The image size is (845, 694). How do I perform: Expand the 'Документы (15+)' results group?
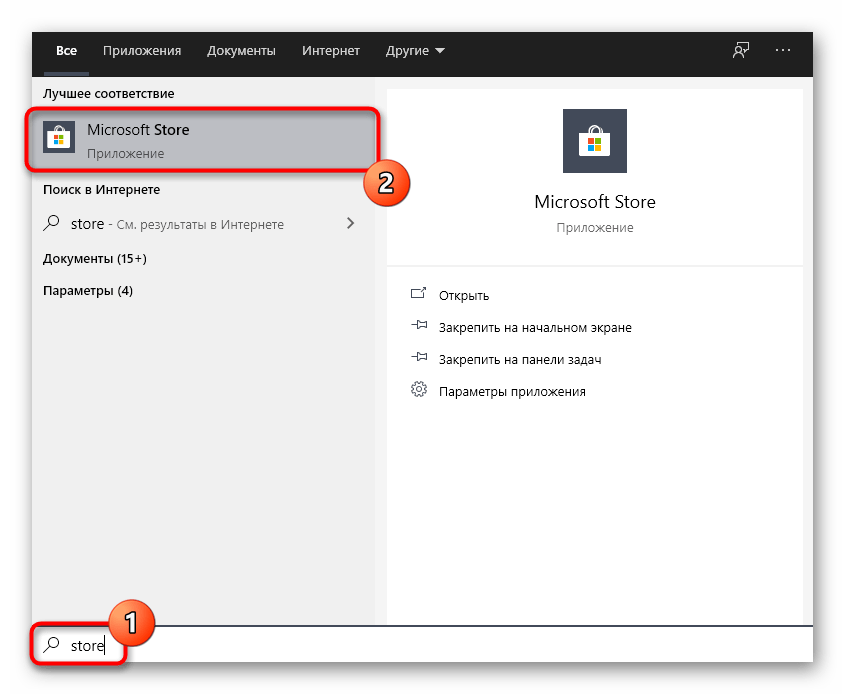95,258
